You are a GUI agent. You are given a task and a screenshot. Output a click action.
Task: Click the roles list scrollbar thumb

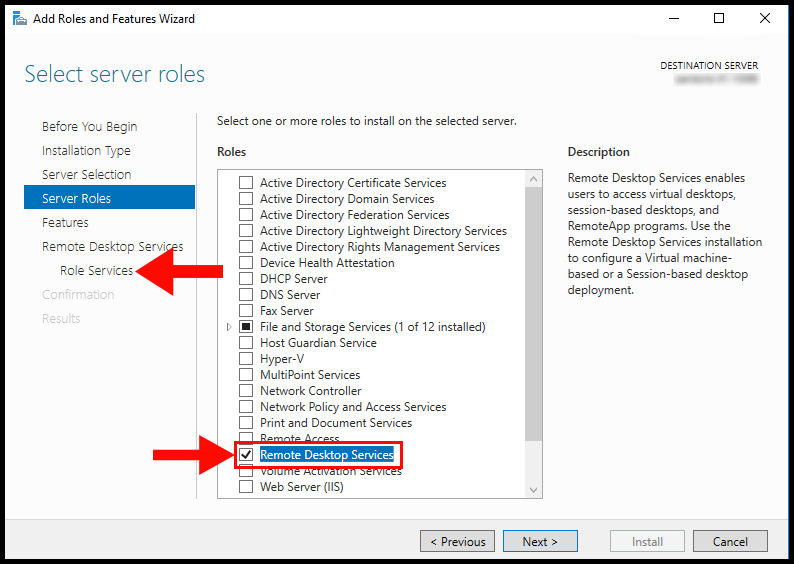(533, 314)
